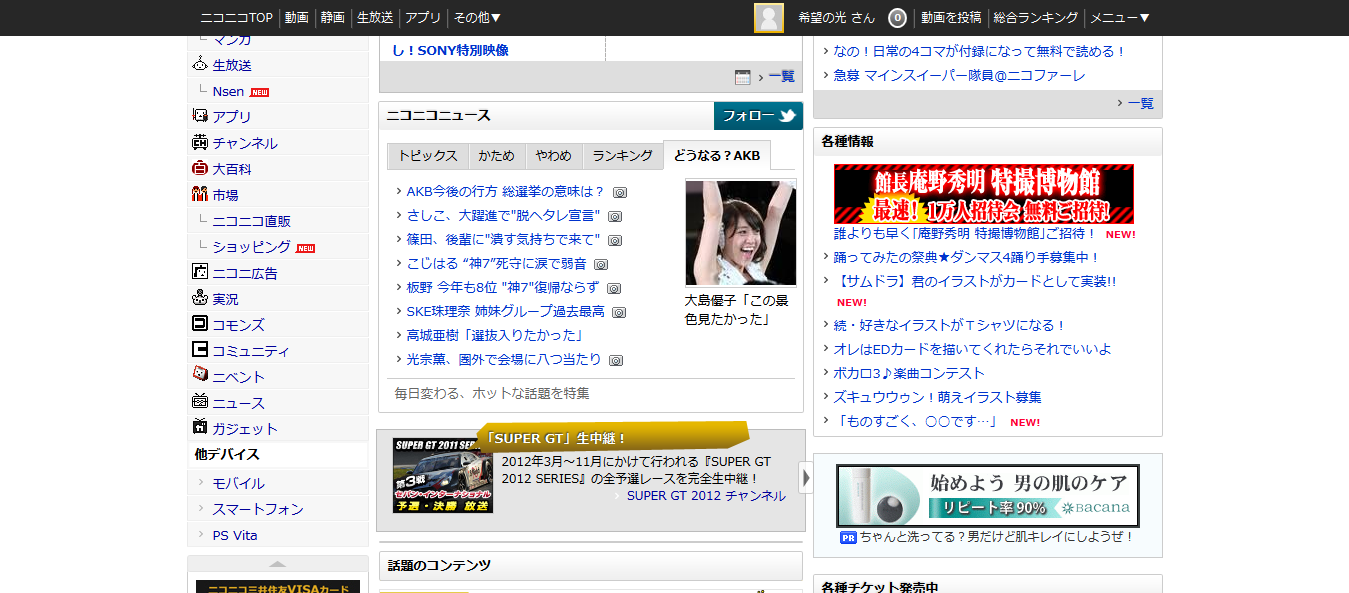Open SUPER GT 2012 チャンネル link
Viewport: 1349px width, 593px height.
pos(706,496)
